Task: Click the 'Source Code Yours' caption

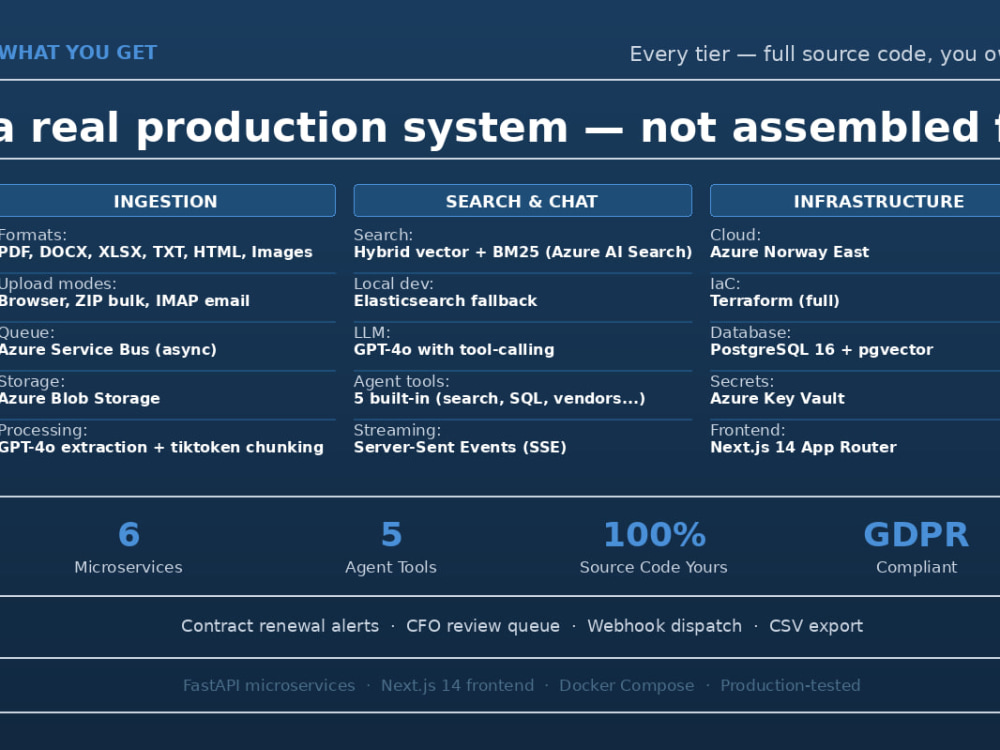Action: tap(654, 567)
